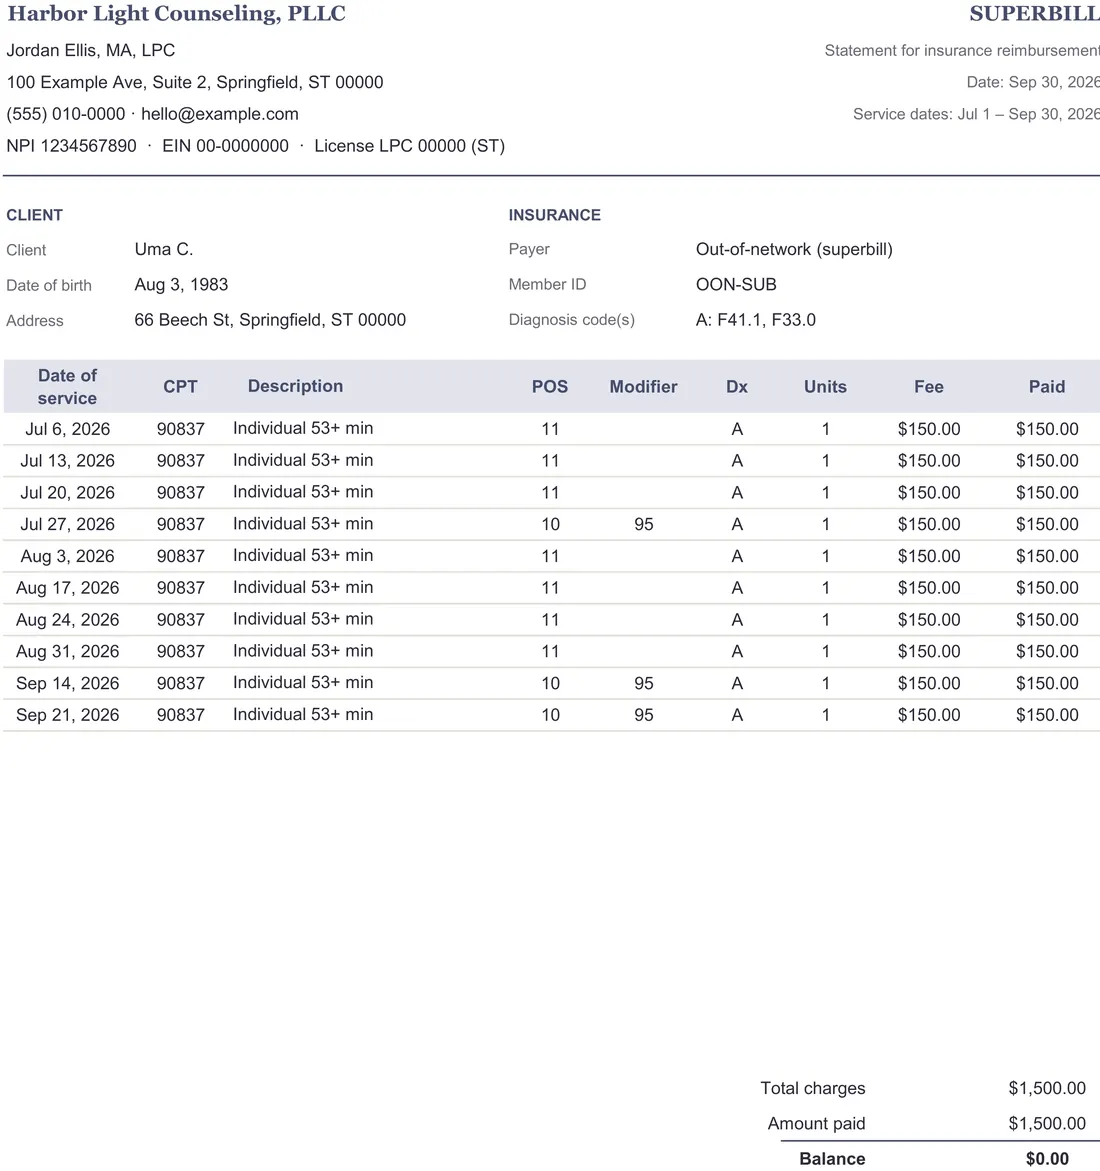Click the Description column header
1100x1171 pixels.
coord(296,386)
